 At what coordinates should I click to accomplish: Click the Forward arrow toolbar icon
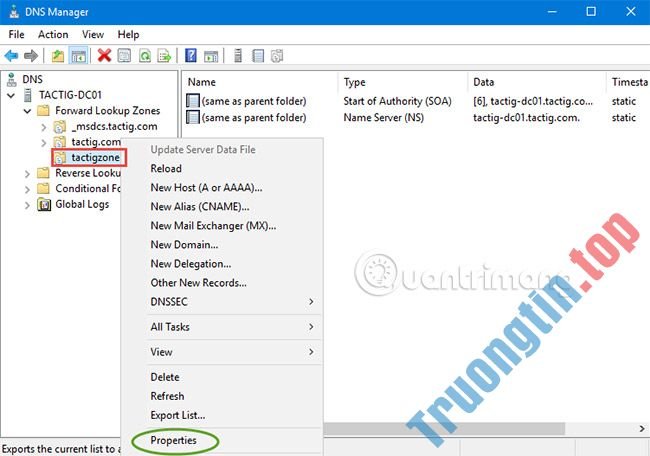31,56
